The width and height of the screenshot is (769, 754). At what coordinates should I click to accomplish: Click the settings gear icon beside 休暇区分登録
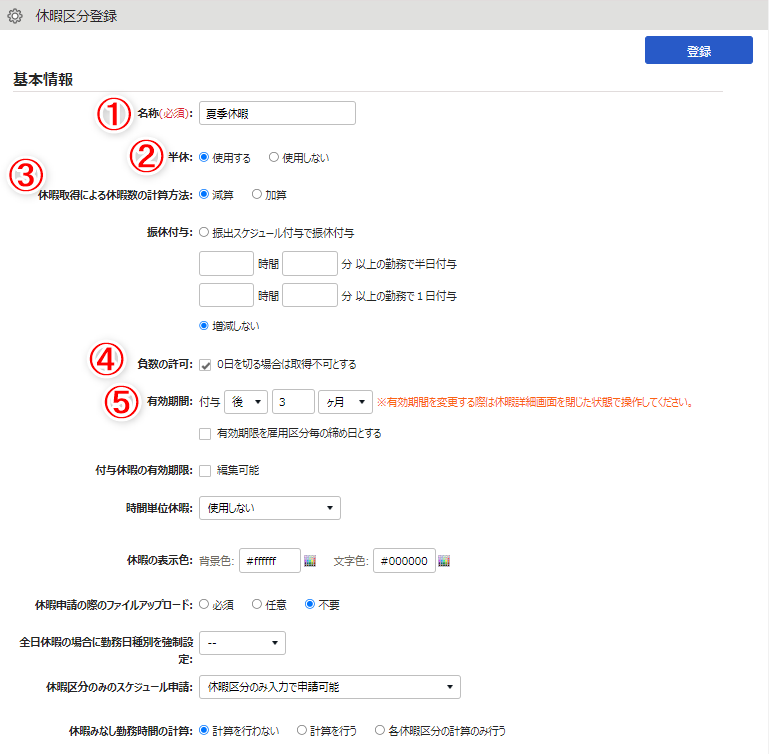pos(15,16)
